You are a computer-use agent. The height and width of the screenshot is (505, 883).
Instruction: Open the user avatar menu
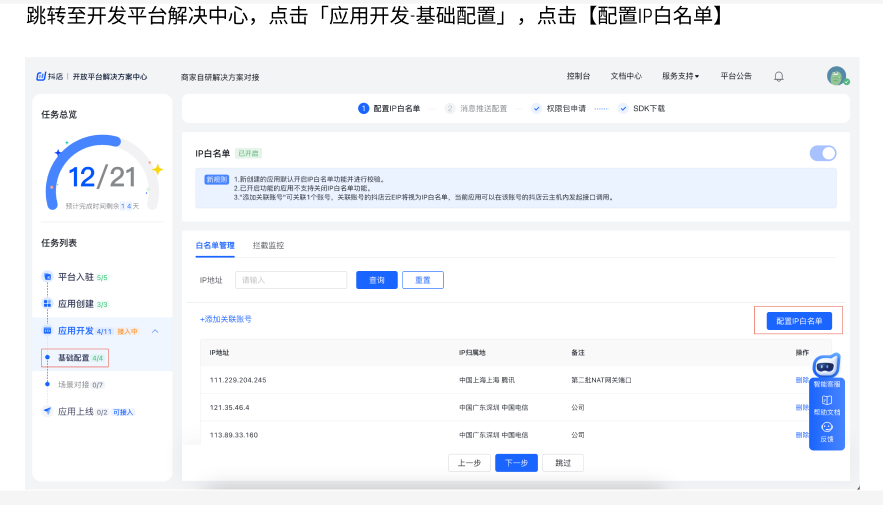click(x=837, y=76)
